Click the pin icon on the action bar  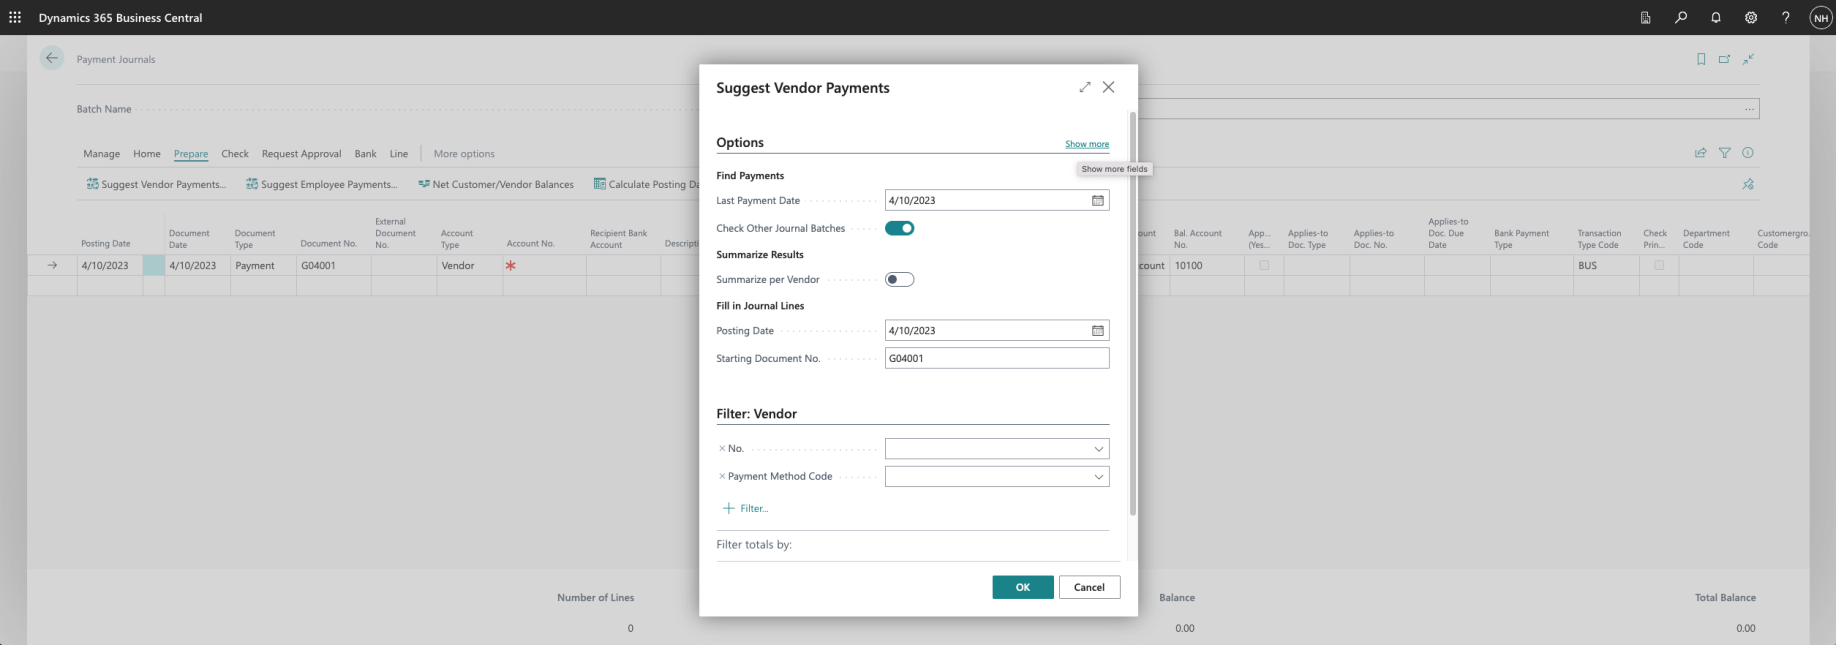click(1748, 184)
